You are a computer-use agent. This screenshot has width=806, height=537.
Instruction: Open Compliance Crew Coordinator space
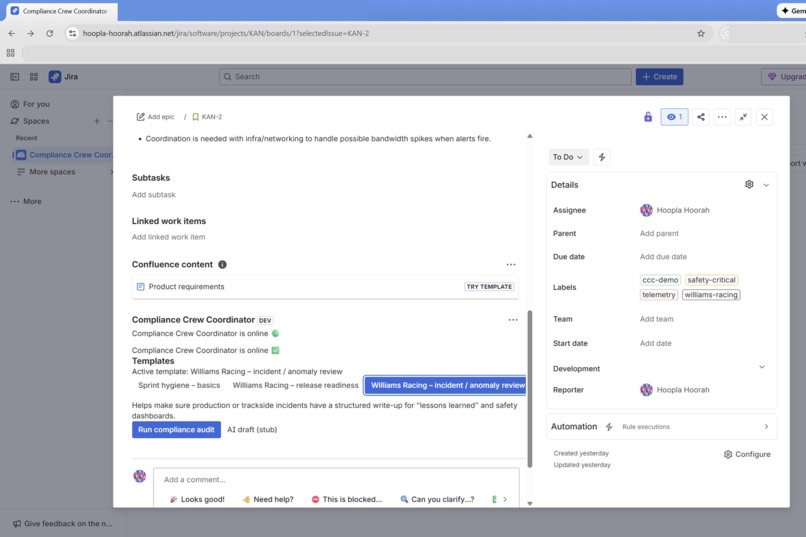64,155
